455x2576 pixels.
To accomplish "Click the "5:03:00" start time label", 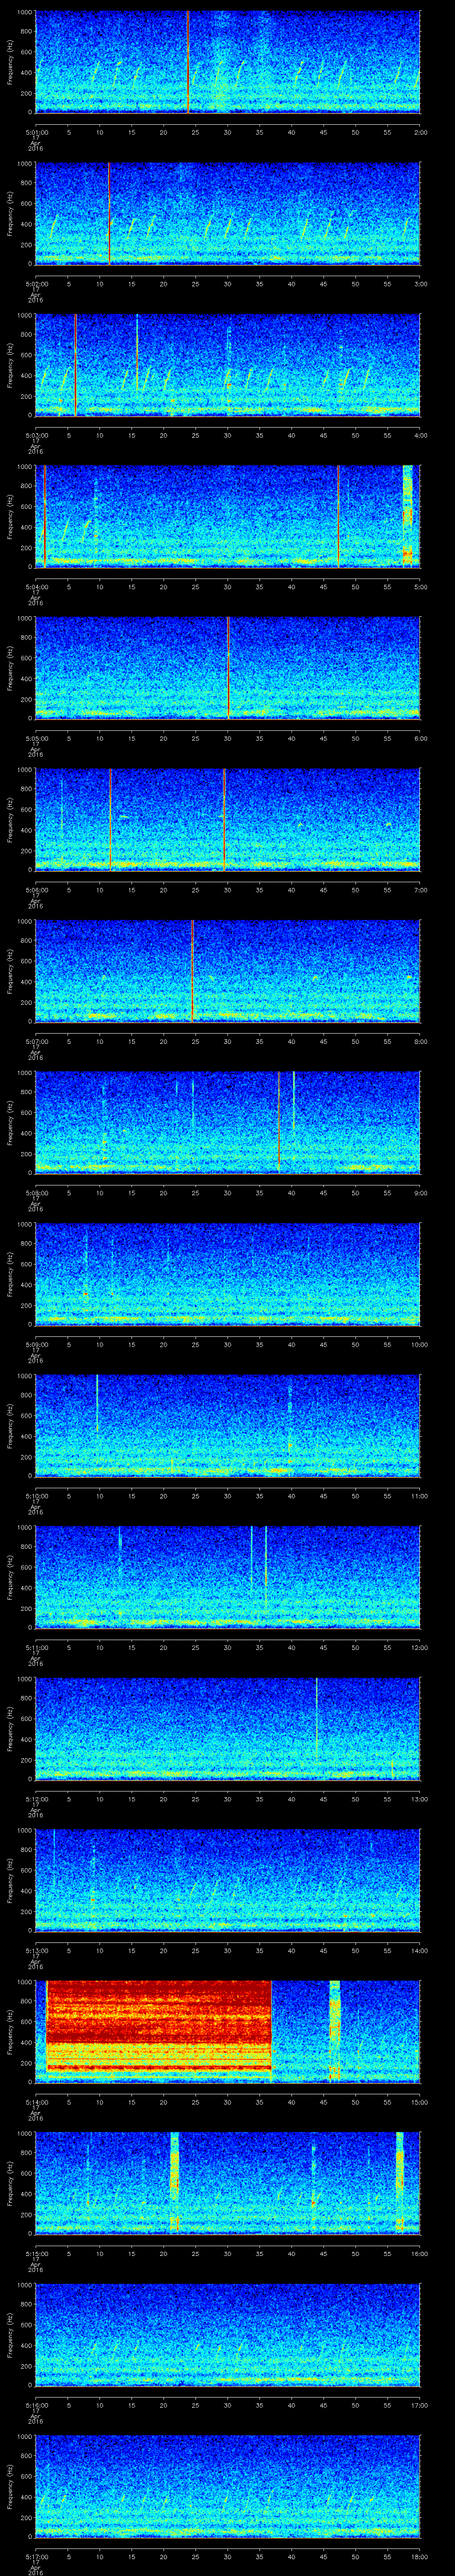I will pos(36,436).
